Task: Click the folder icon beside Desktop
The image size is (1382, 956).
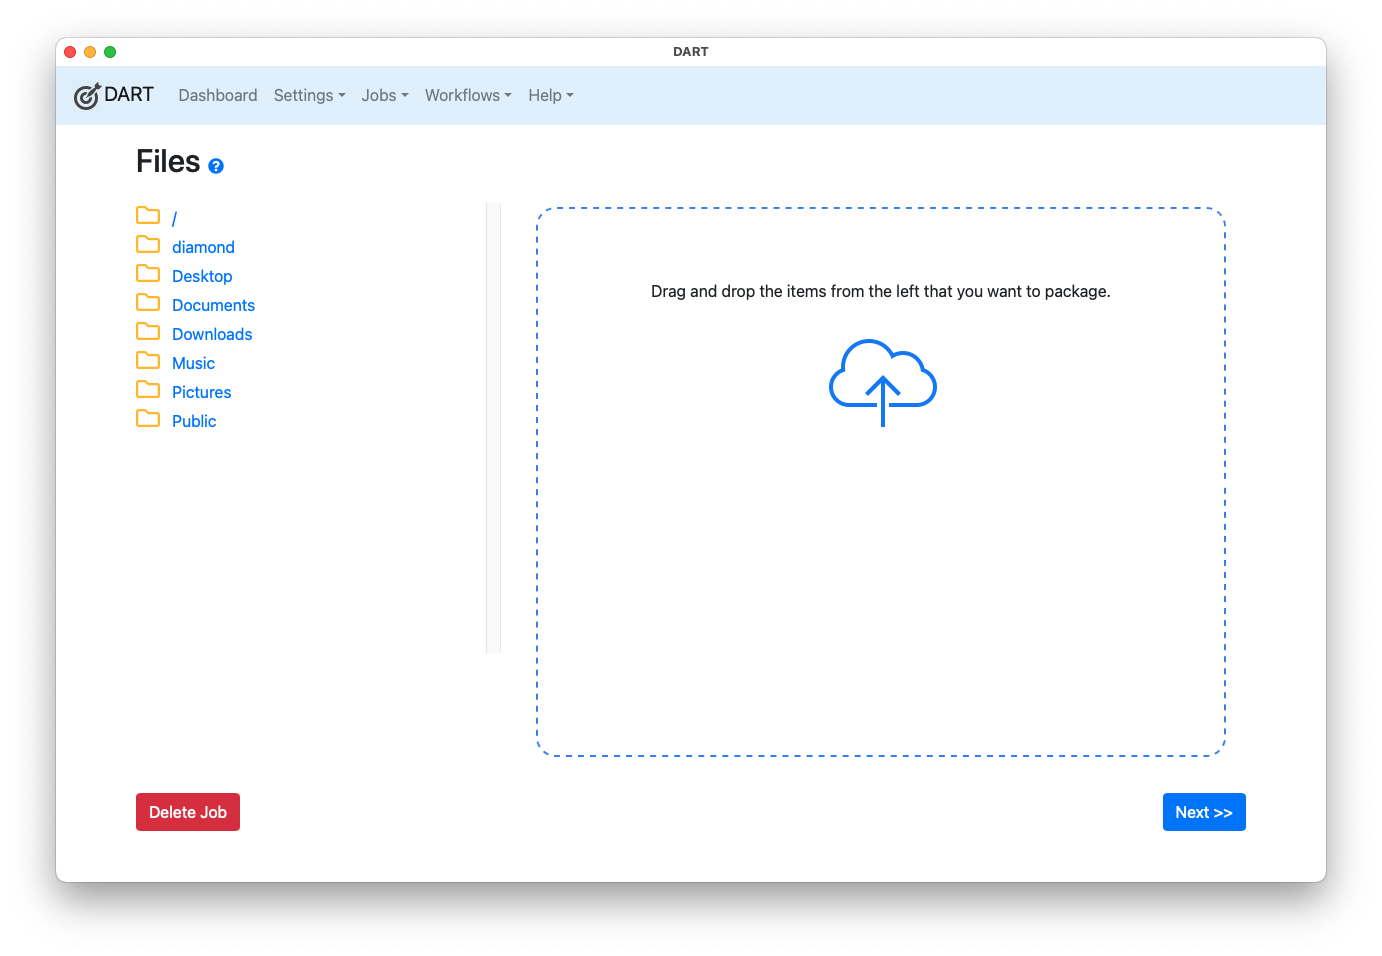Action: click(x=148, y=274)
